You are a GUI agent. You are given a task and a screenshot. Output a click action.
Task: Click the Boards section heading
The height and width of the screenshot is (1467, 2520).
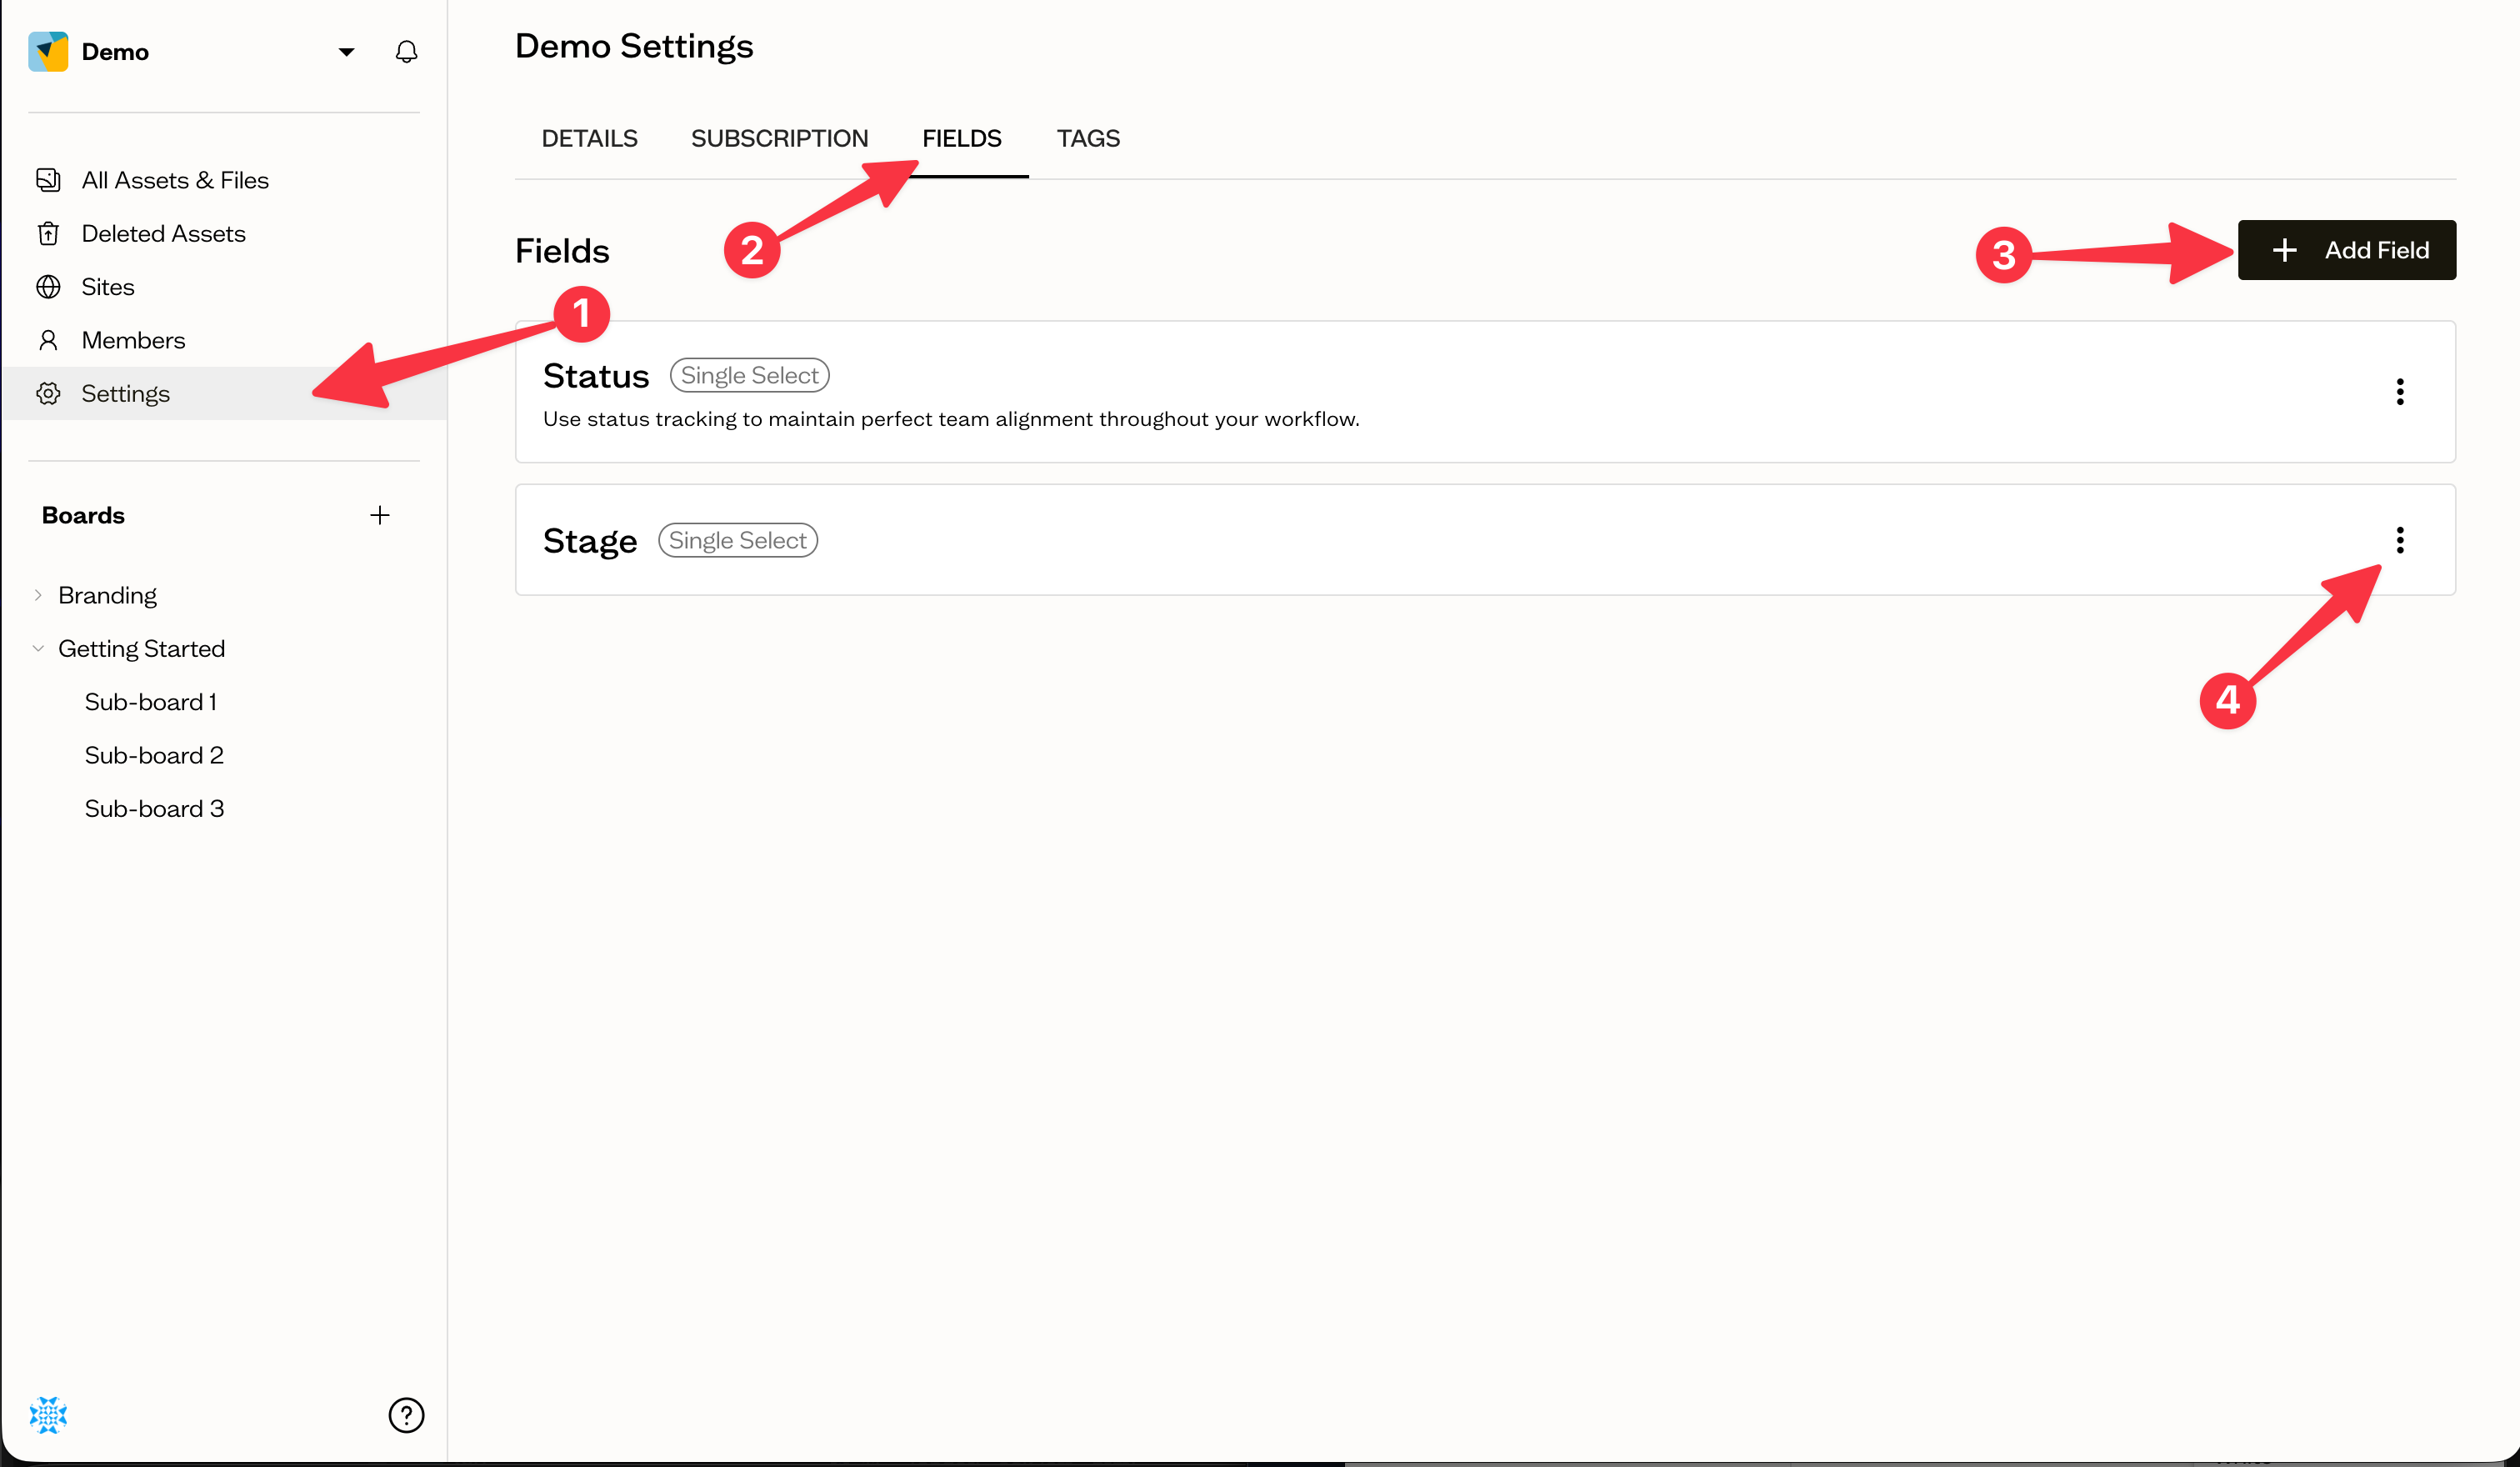(x=83, y=515)
